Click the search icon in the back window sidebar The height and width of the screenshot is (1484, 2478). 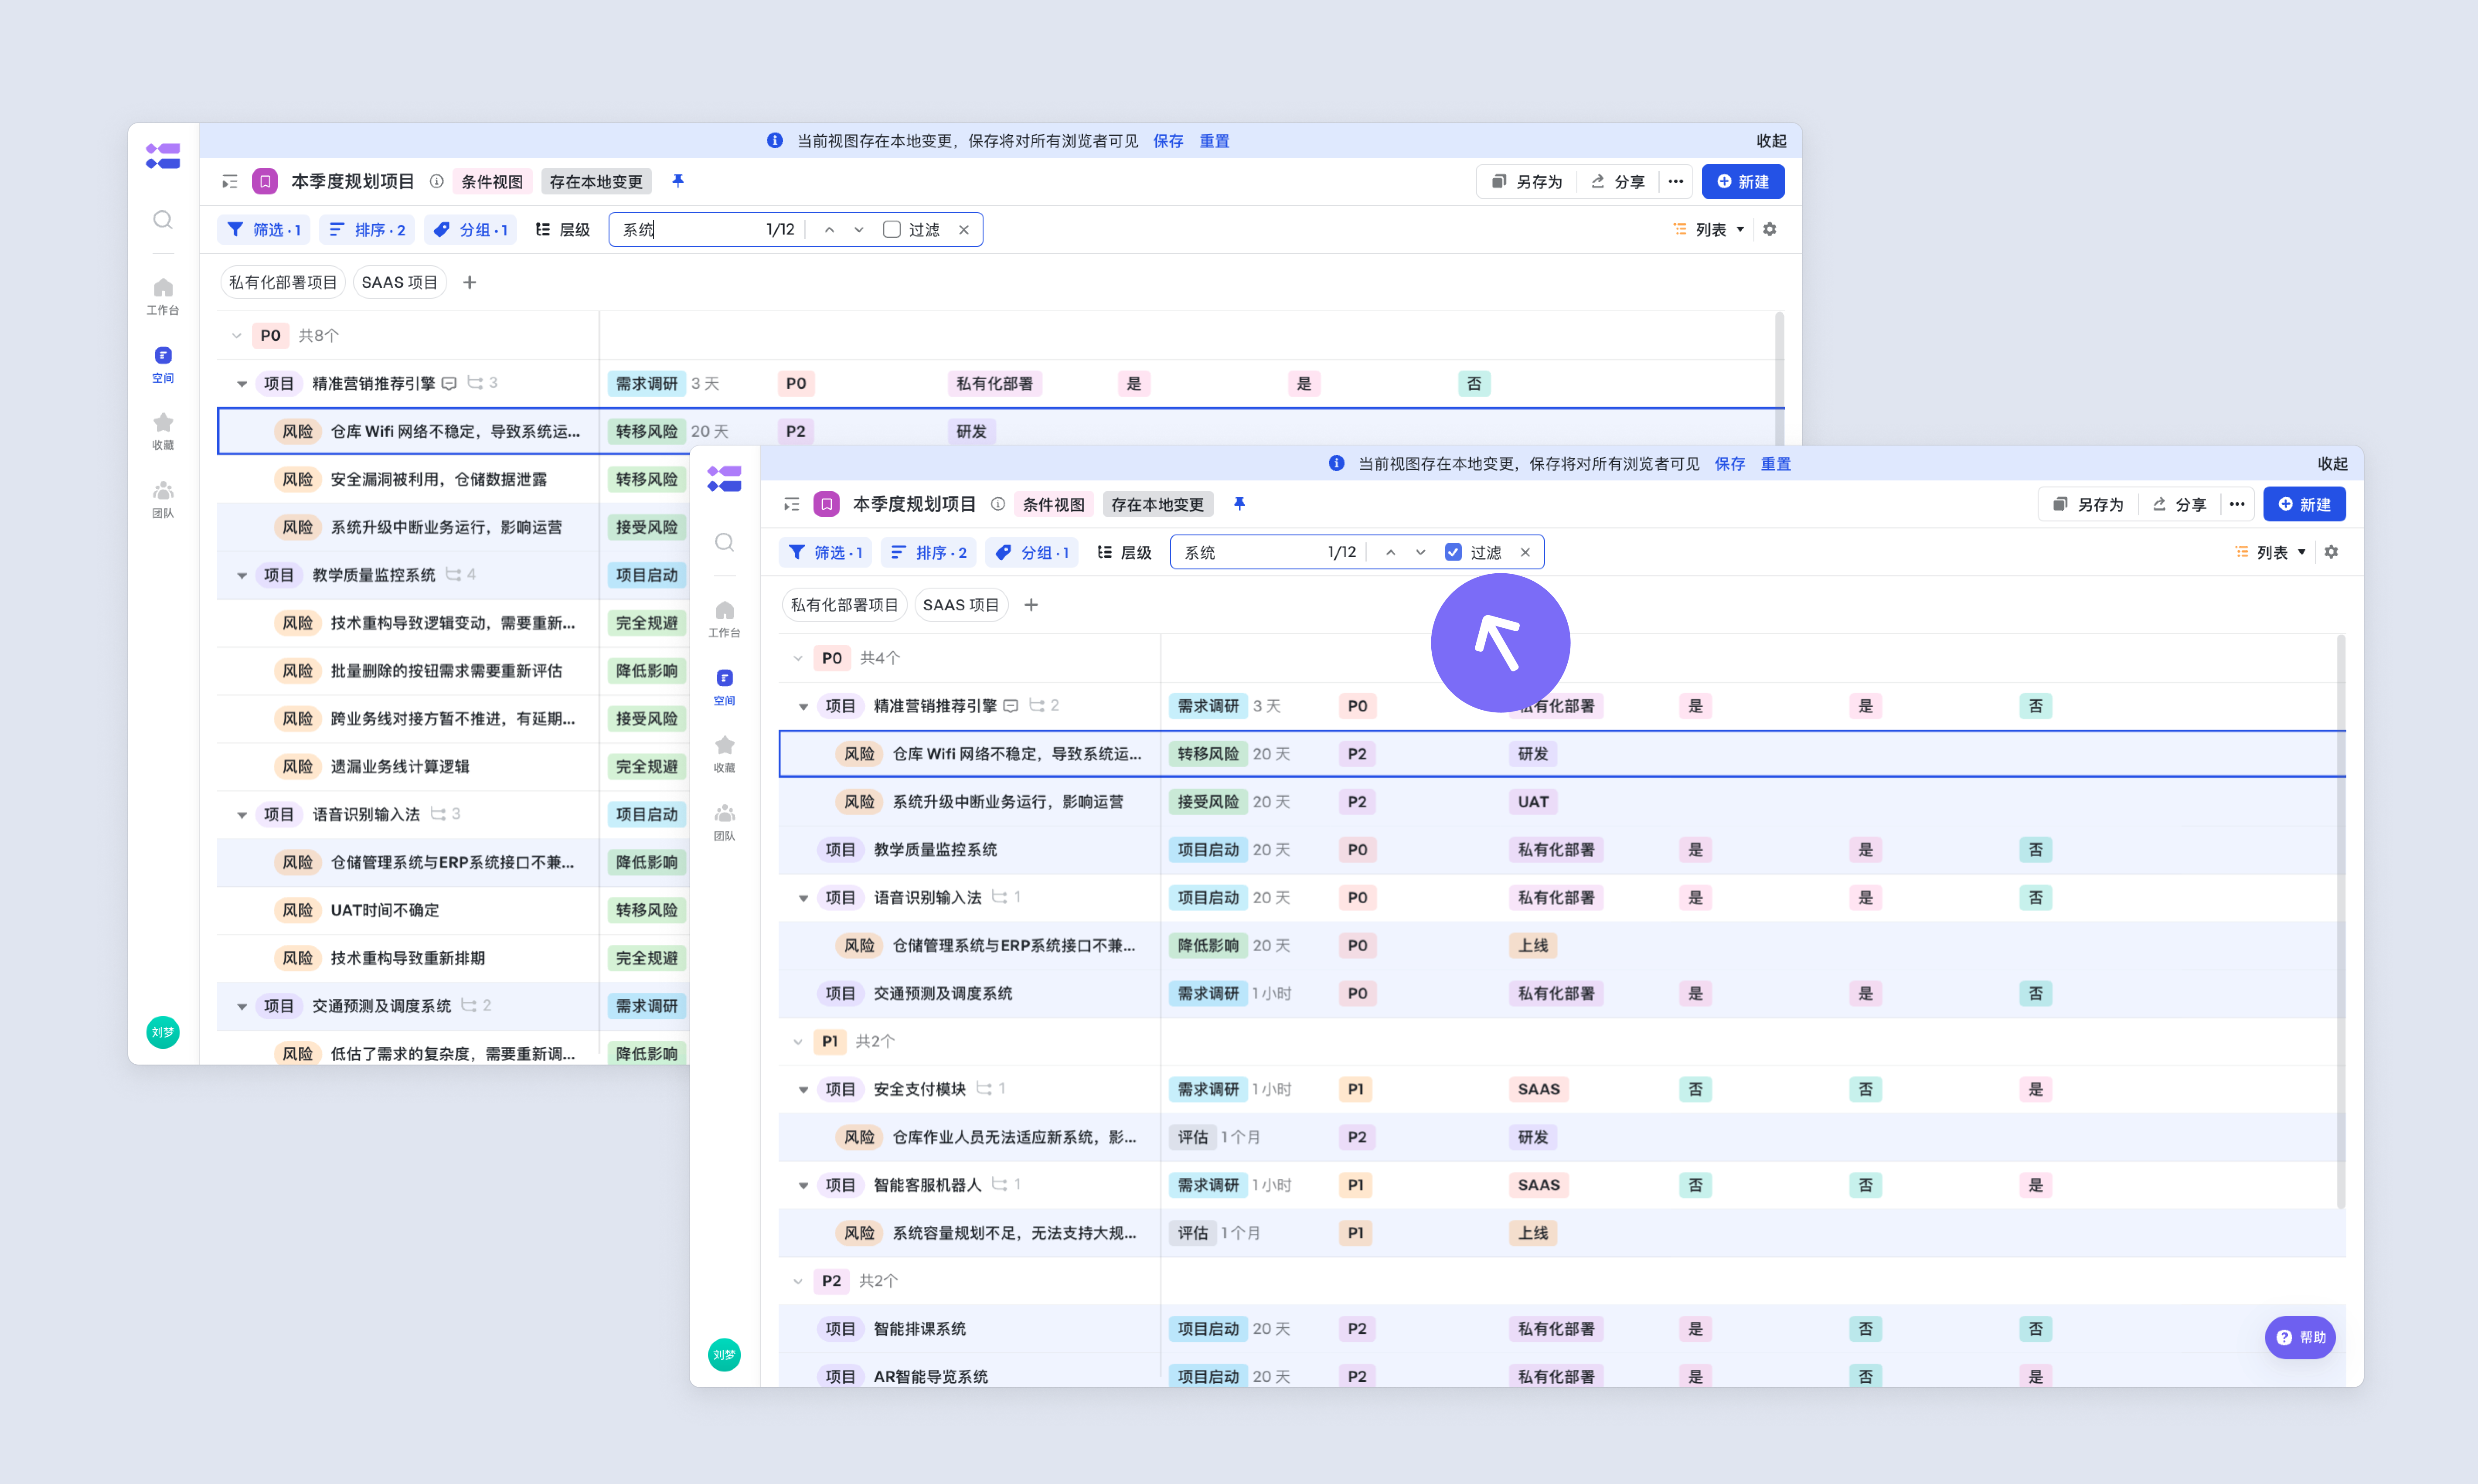163,220
